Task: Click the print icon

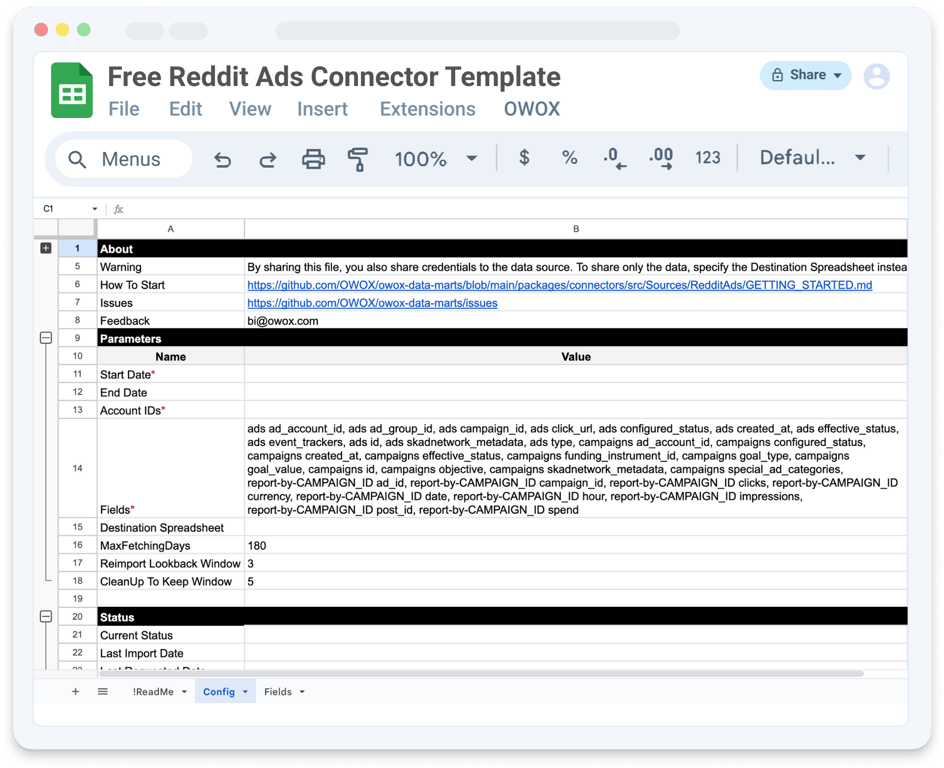Action: click(x=313, y=159)
